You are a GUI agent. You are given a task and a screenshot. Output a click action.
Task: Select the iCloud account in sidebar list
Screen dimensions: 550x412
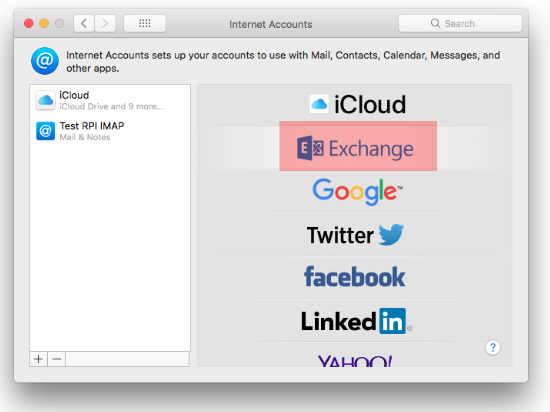pyautogui.click(x=110, y=100)
